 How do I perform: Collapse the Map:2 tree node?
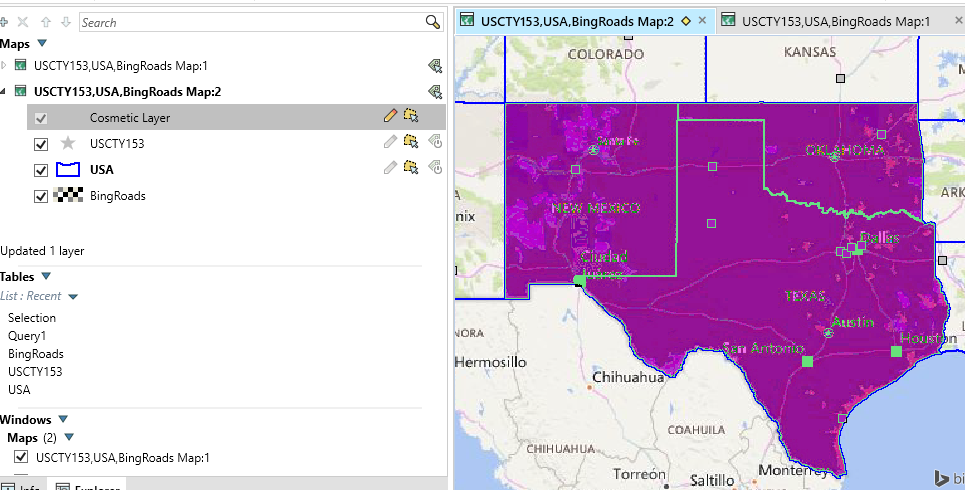click(x=3, y=92)
